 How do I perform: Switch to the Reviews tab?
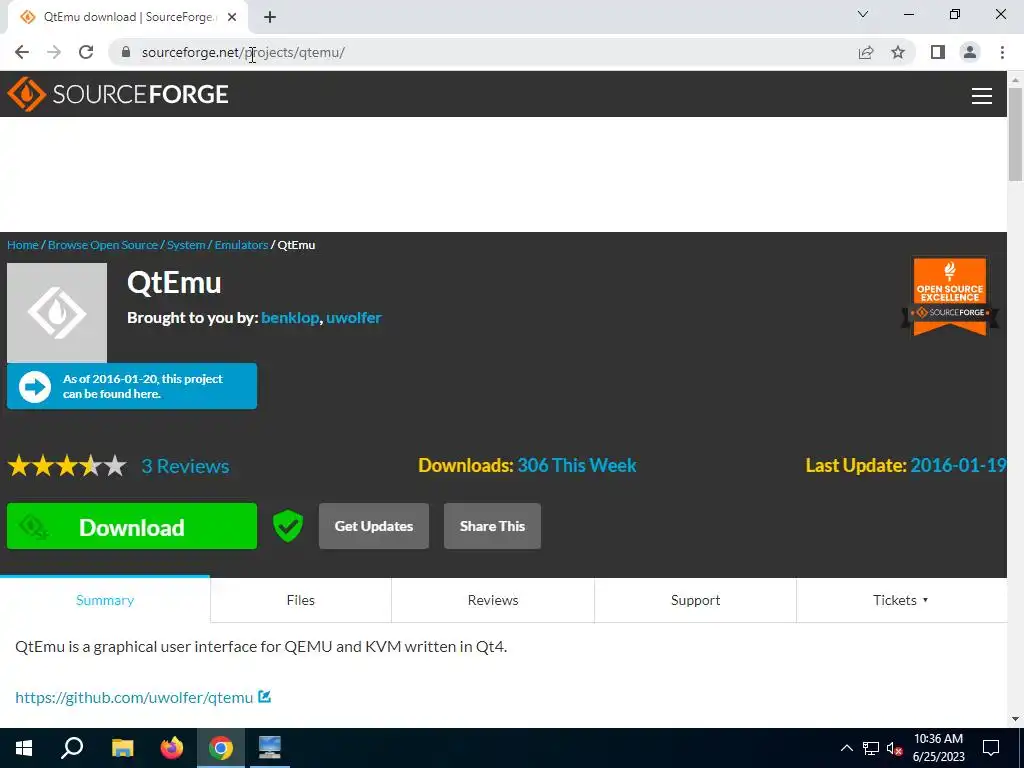pos(493,600)
